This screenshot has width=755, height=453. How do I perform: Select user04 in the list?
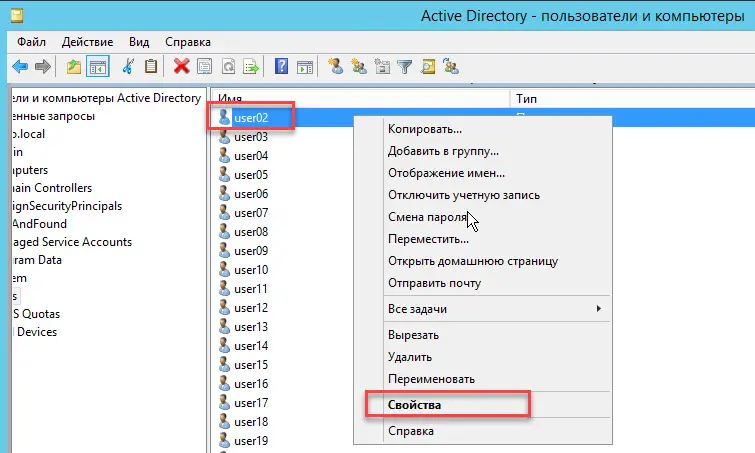pos(251,156)
